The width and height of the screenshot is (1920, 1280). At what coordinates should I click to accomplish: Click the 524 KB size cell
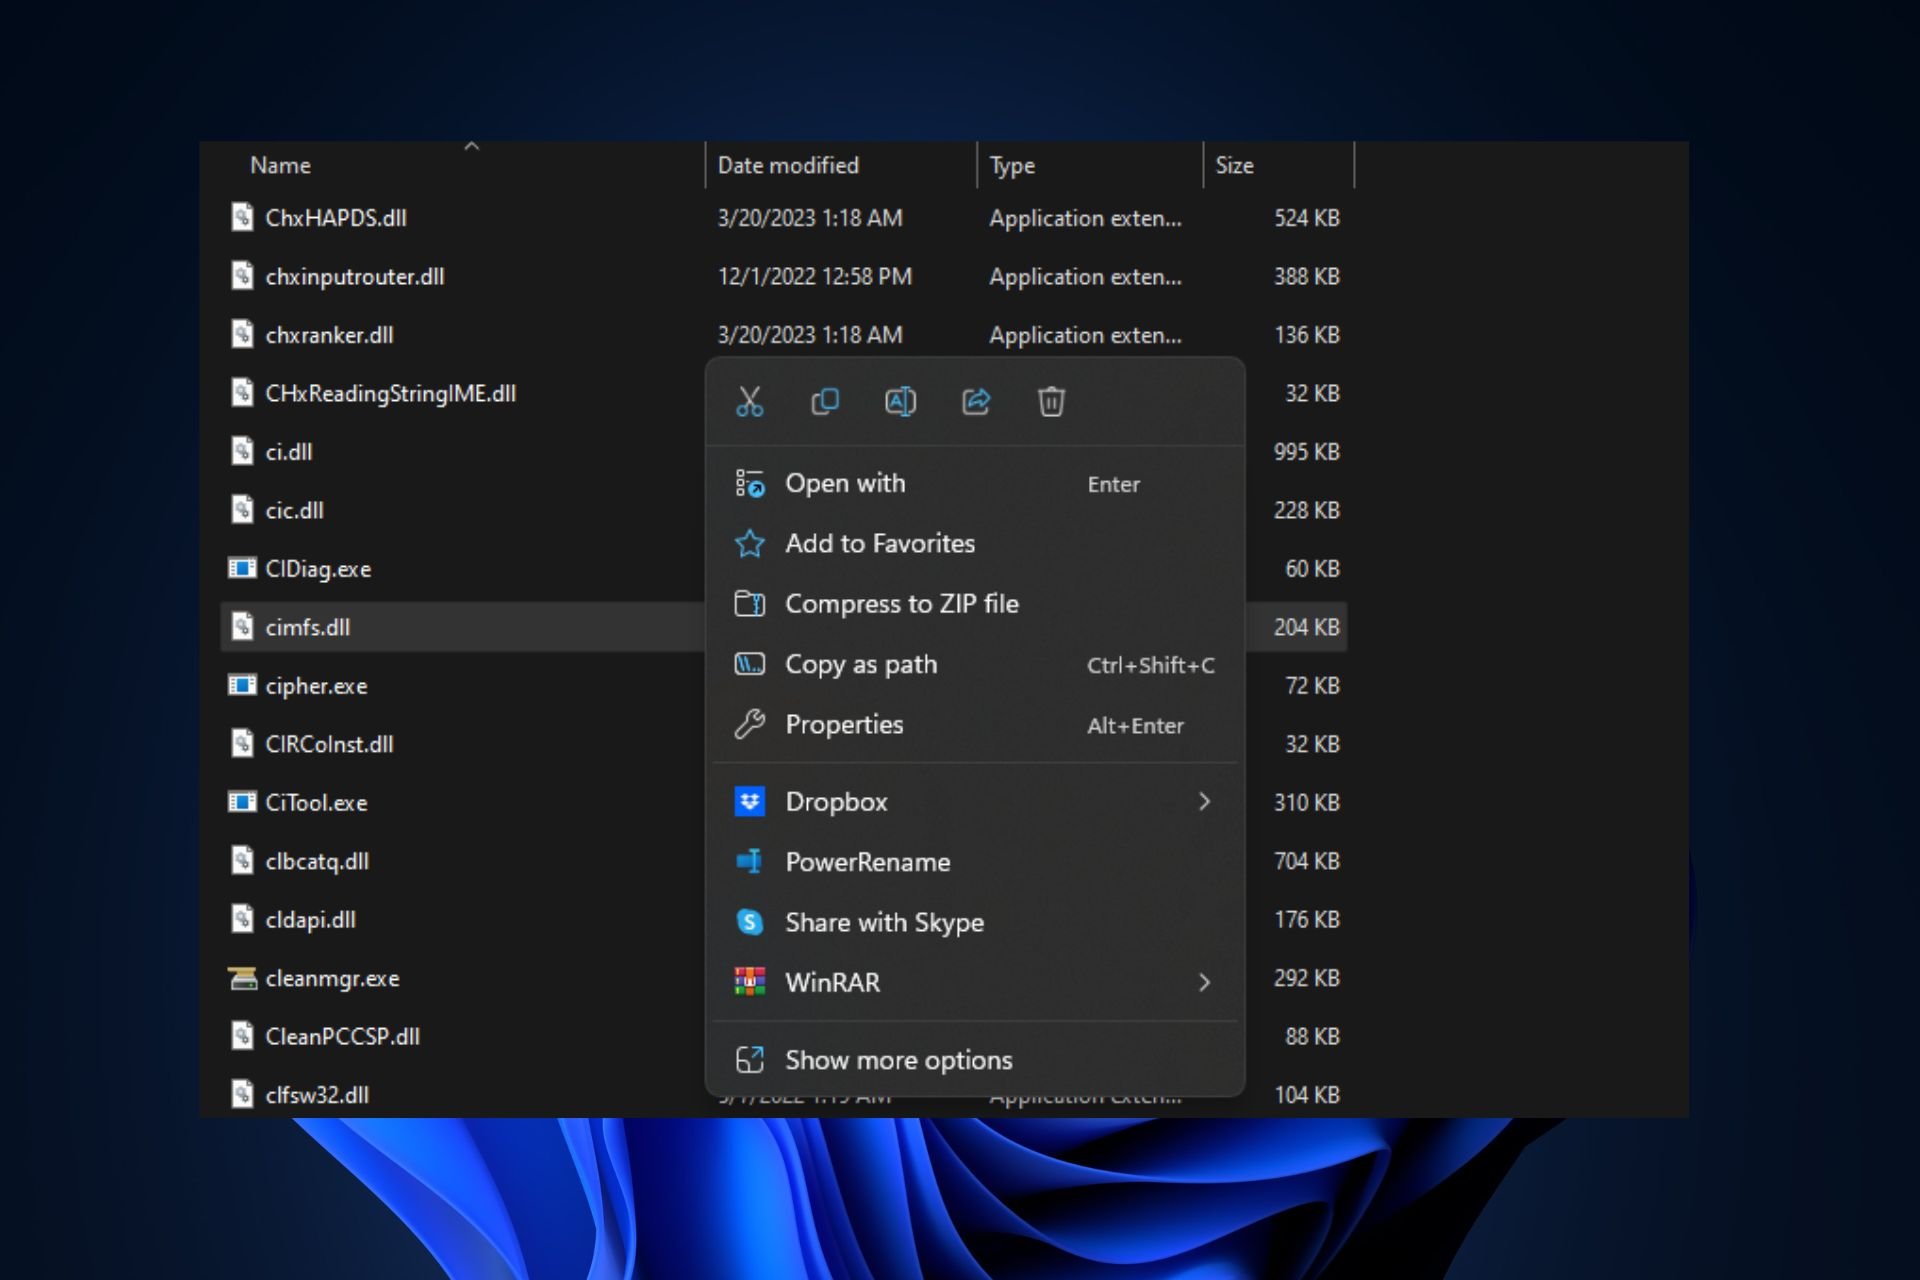(1306, 218)
